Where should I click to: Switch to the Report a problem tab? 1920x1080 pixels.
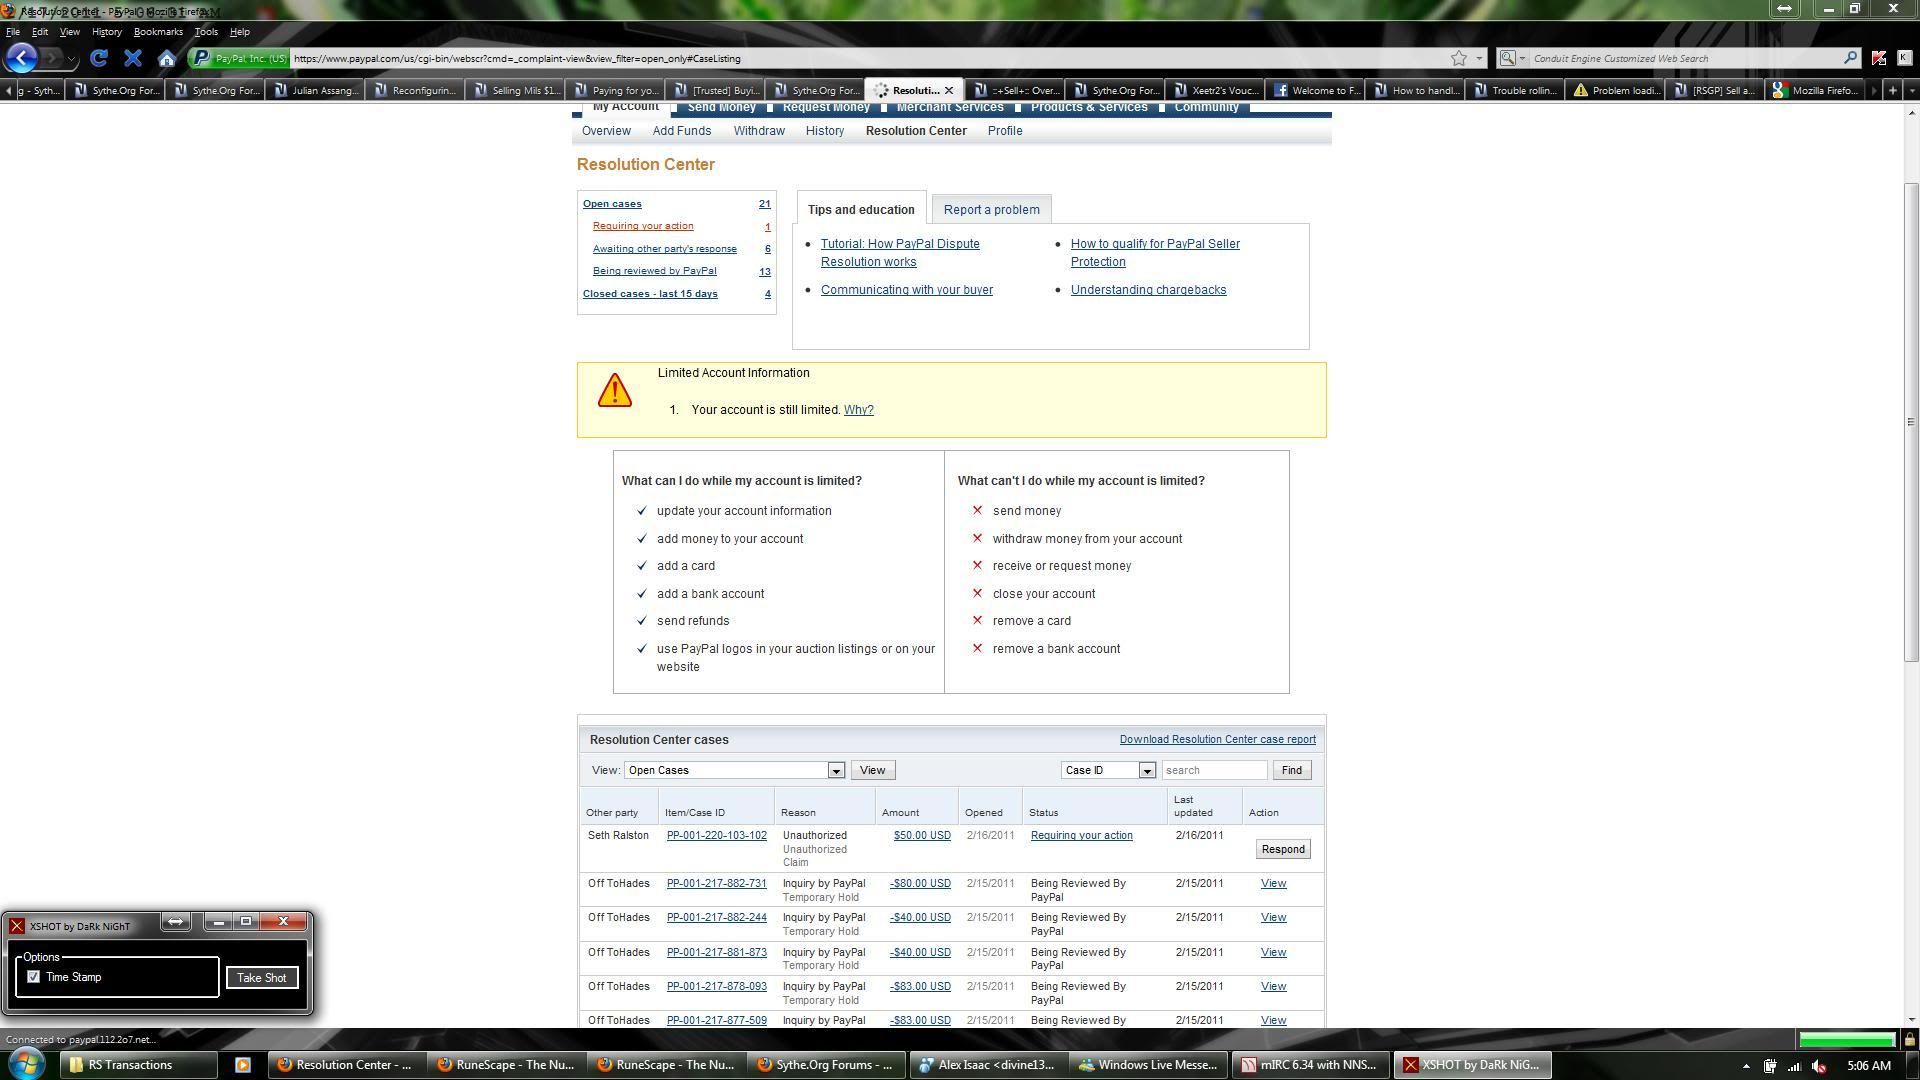tap(991, 209)
